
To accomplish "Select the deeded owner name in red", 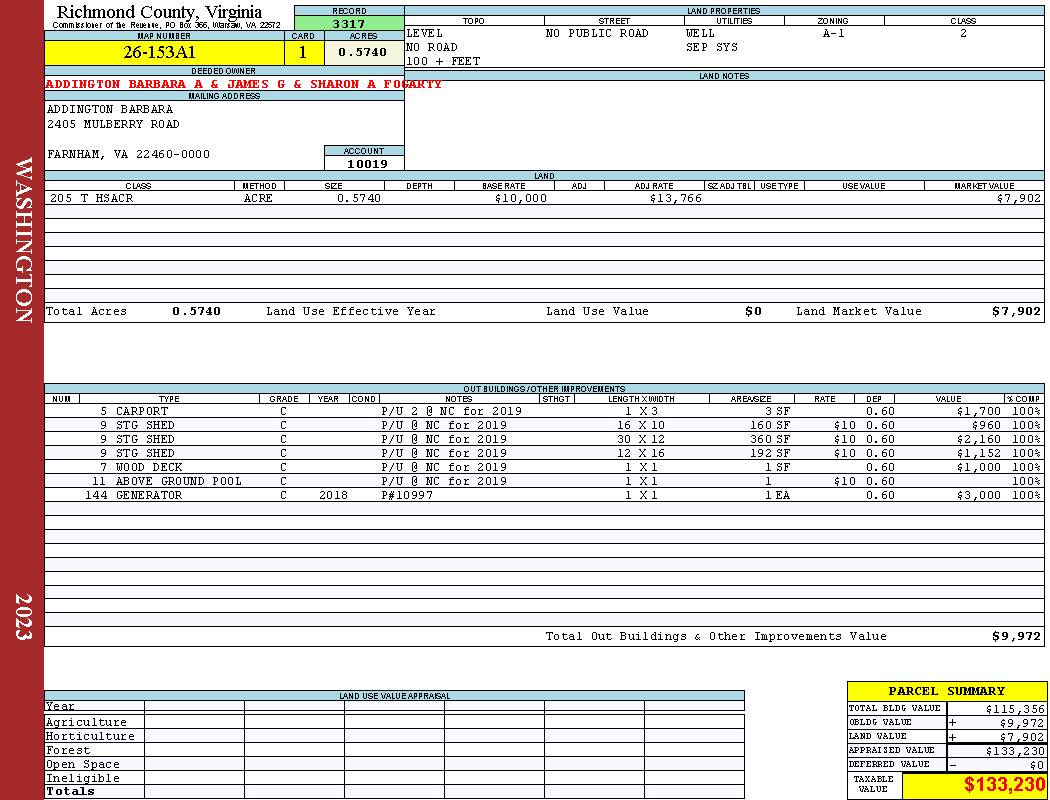I will [244, 84].
